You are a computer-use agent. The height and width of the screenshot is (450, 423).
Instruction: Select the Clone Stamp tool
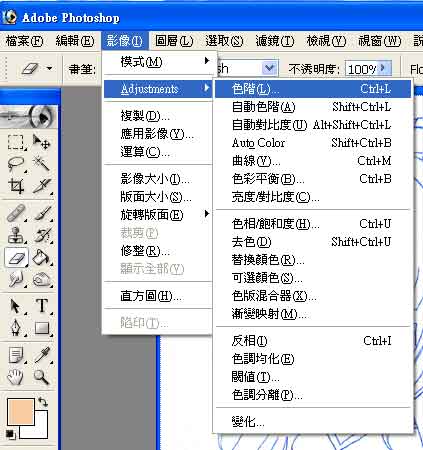(x=16, y=235)
